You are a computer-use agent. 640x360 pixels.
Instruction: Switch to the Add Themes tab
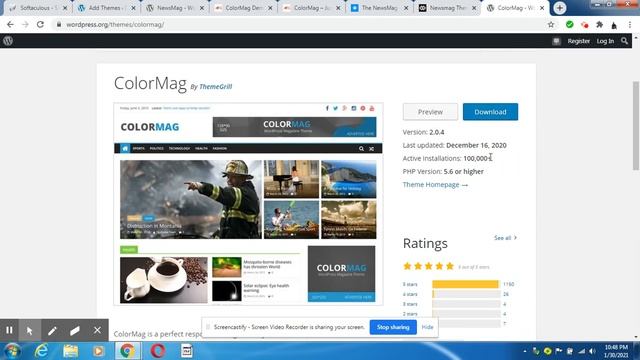pos(105,8)
